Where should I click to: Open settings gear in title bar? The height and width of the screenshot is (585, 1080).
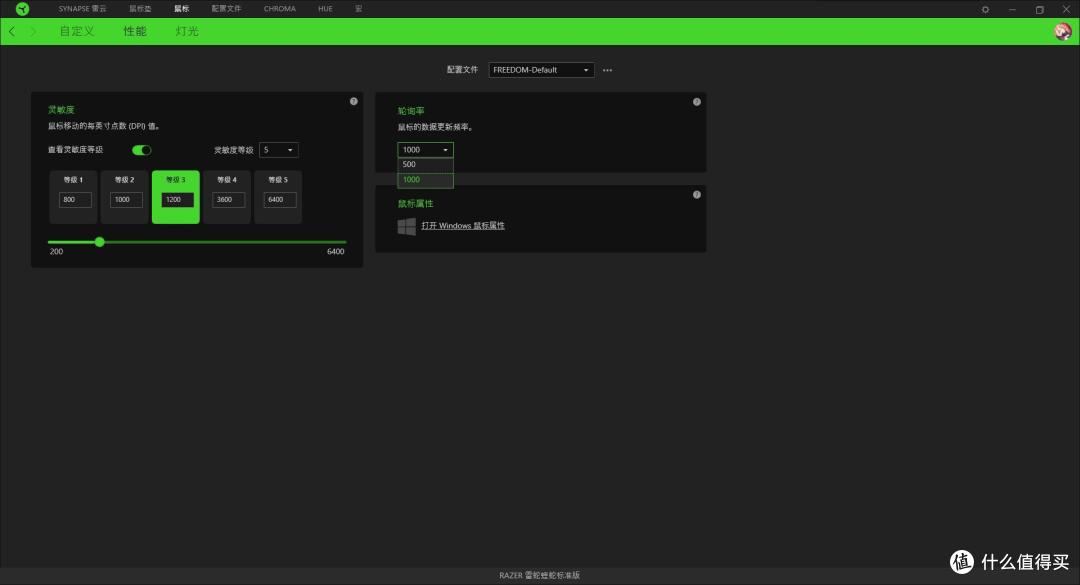986,10
